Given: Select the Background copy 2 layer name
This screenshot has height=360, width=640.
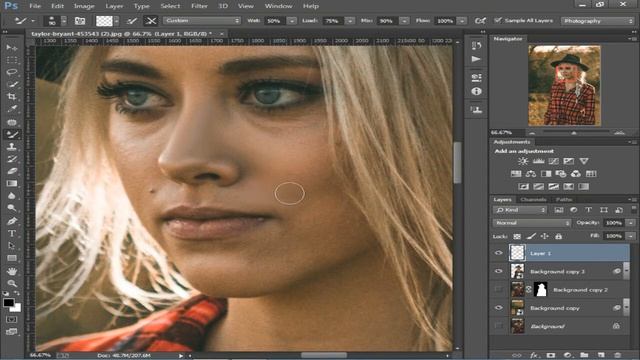Looking at the screenshot, I should pyautogui.click(x=580, y=290).
